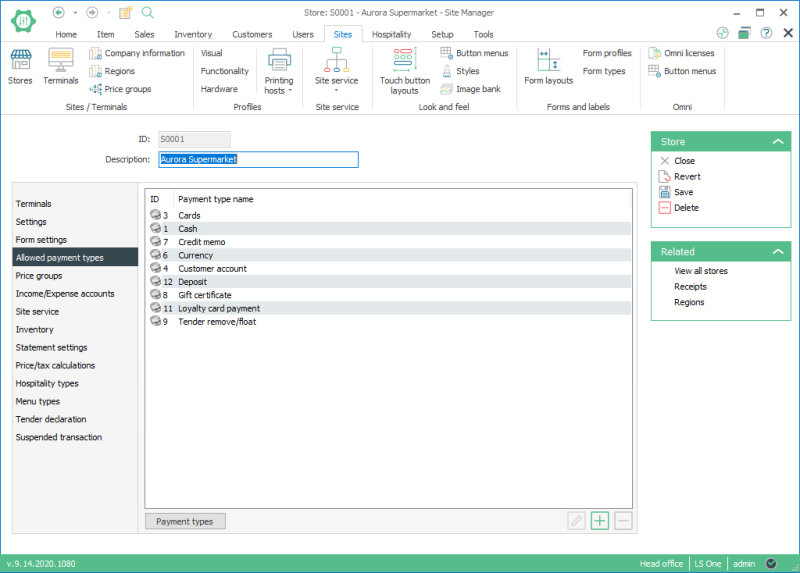Click the forward navigation arrow

92,12
